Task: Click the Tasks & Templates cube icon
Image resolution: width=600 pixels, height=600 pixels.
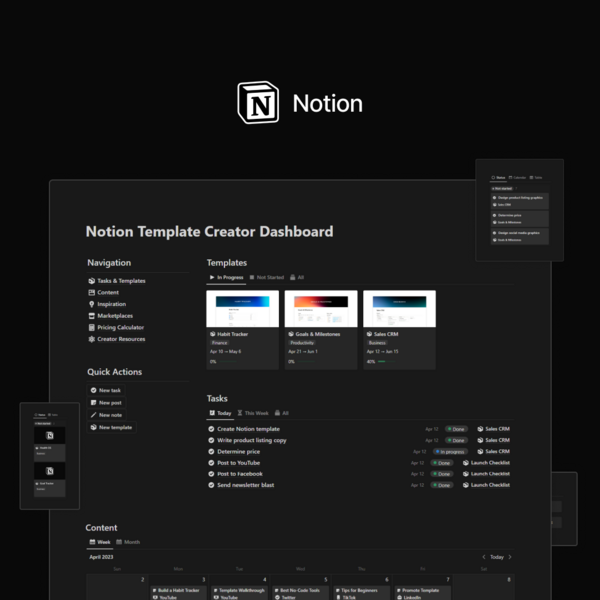Action: coord(91,280)
